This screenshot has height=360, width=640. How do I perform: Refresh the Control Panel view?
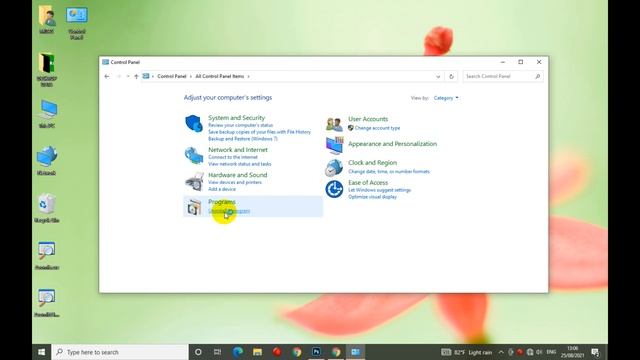pos(451,76)
